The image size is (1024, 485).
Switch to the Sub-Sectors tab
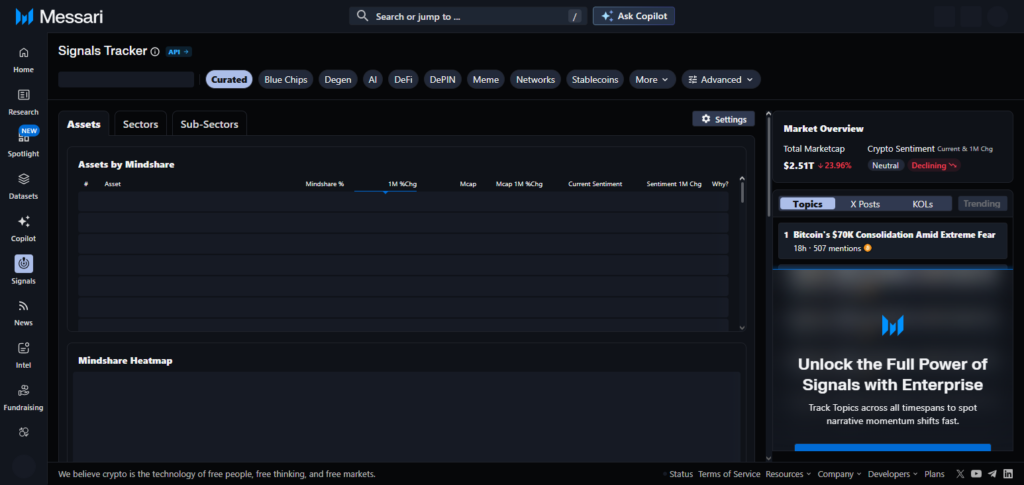point(209,124)
